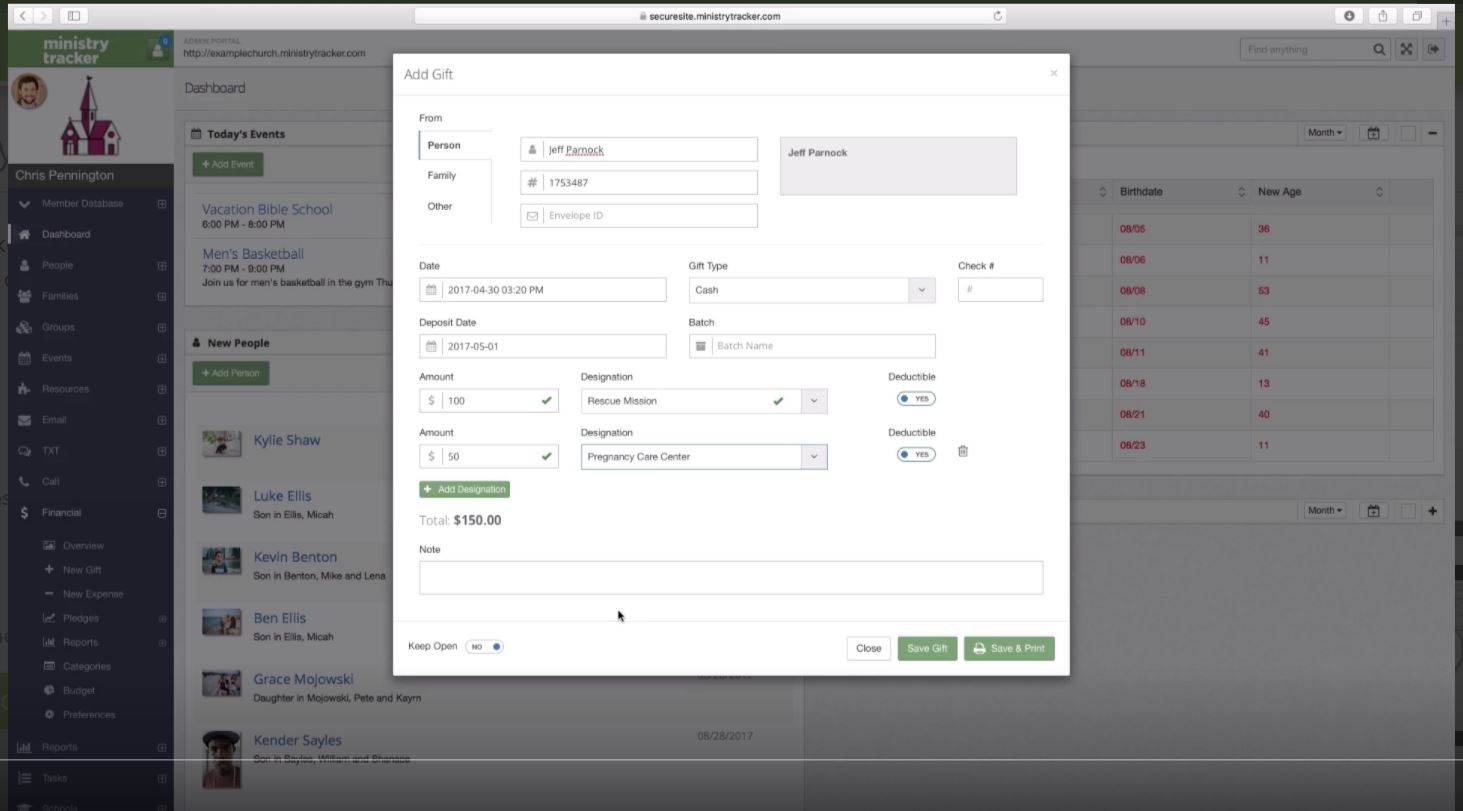The height and width of the screenshot is (811, 1463).
Task: Open Budget in Financial menu
Action: [79, 690]
